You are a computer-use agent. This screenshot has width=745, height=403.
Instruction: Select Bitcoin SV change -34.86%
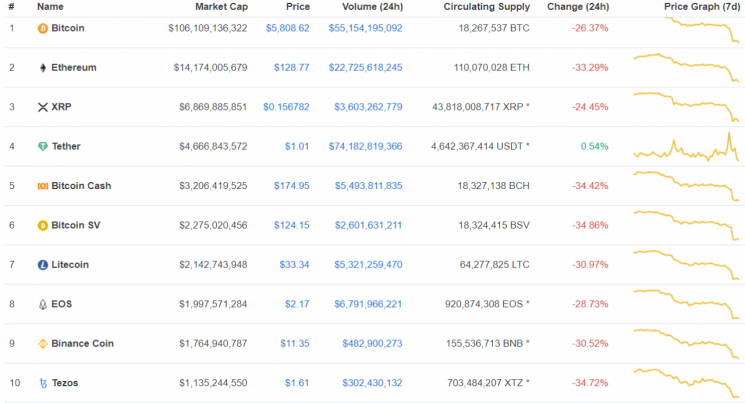tap(590, 225)
